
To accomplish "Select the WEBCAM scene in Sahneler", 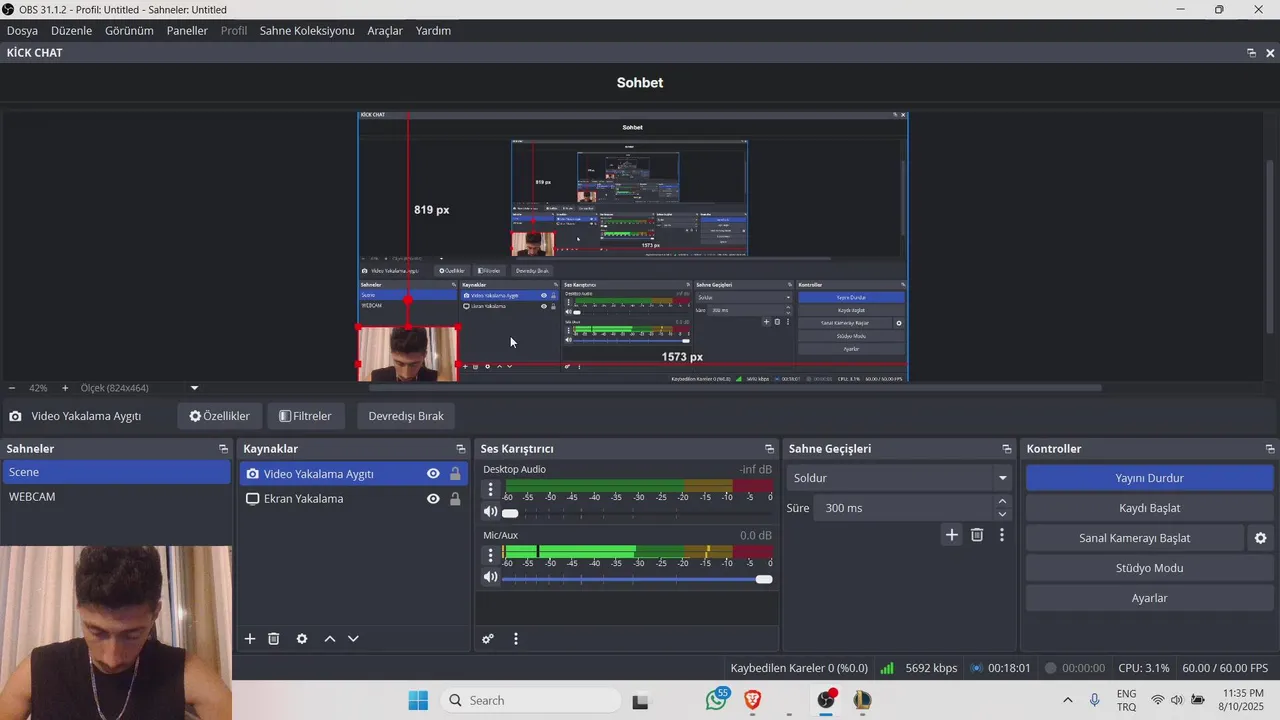I will (116, 497).
